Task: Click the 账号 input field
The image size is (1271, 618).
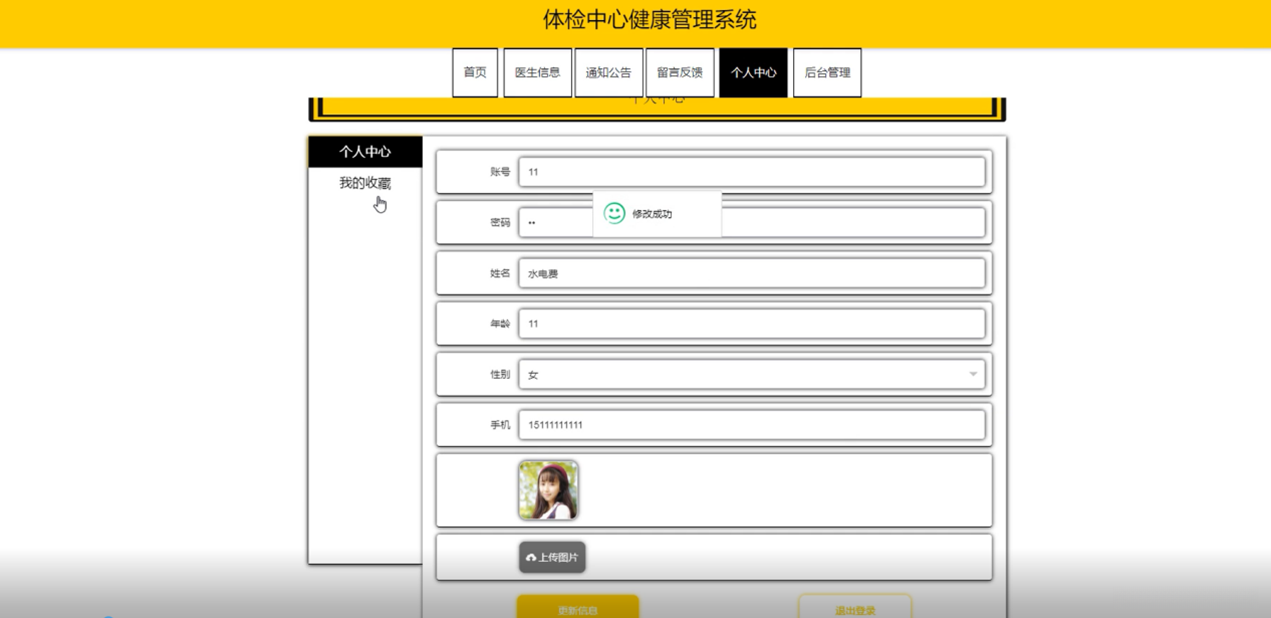Action: point(752,172)
